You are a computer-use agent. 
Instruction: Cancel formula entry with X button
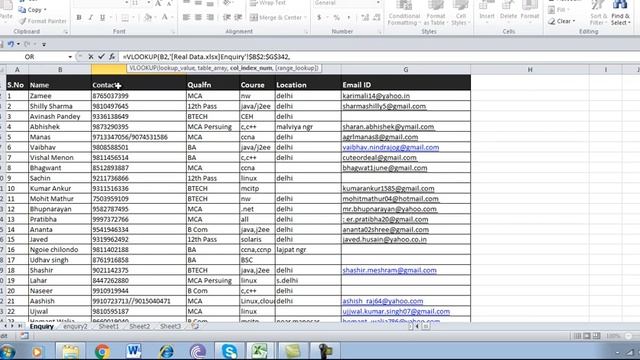[x=91, y=57]
